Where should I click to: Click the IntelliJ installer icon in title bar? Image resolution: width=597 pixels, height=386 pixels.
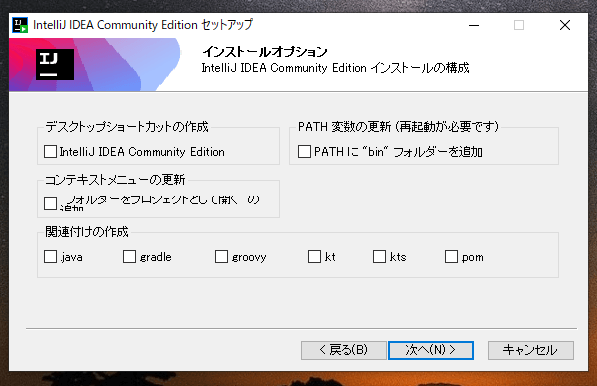tap(20, 25)
